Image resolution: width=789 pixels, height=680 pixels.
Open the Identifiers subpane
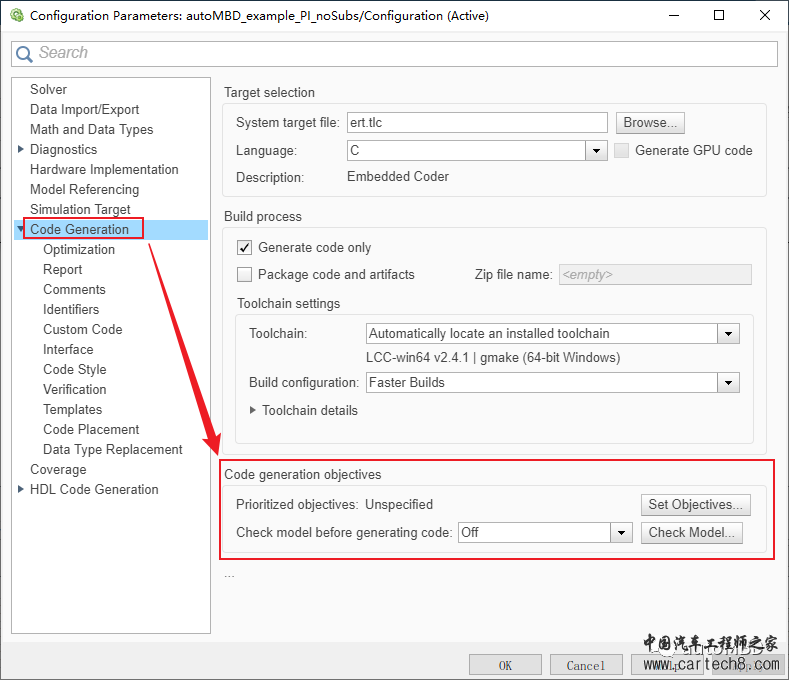click(71, 310)
